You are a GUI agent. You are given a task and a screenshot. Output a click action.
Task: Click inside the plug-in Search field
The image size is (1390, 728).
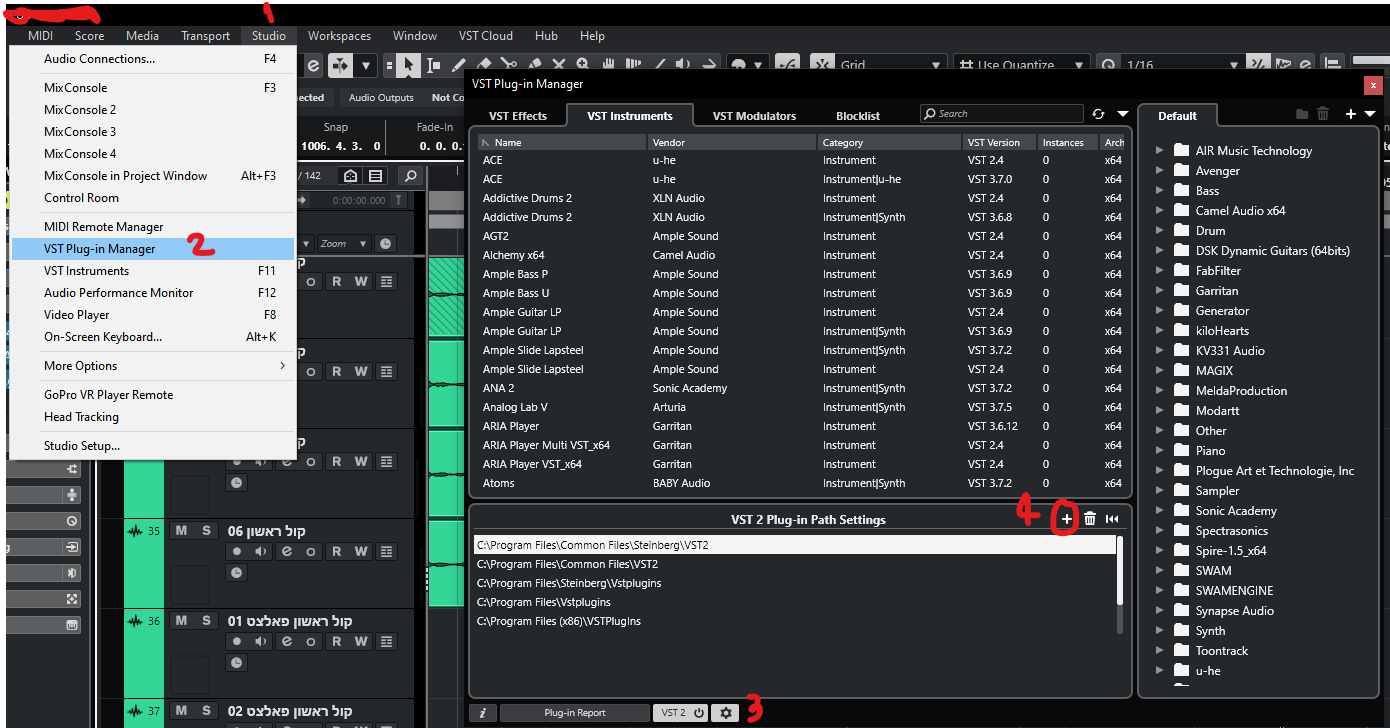[x=1002, y=114]
